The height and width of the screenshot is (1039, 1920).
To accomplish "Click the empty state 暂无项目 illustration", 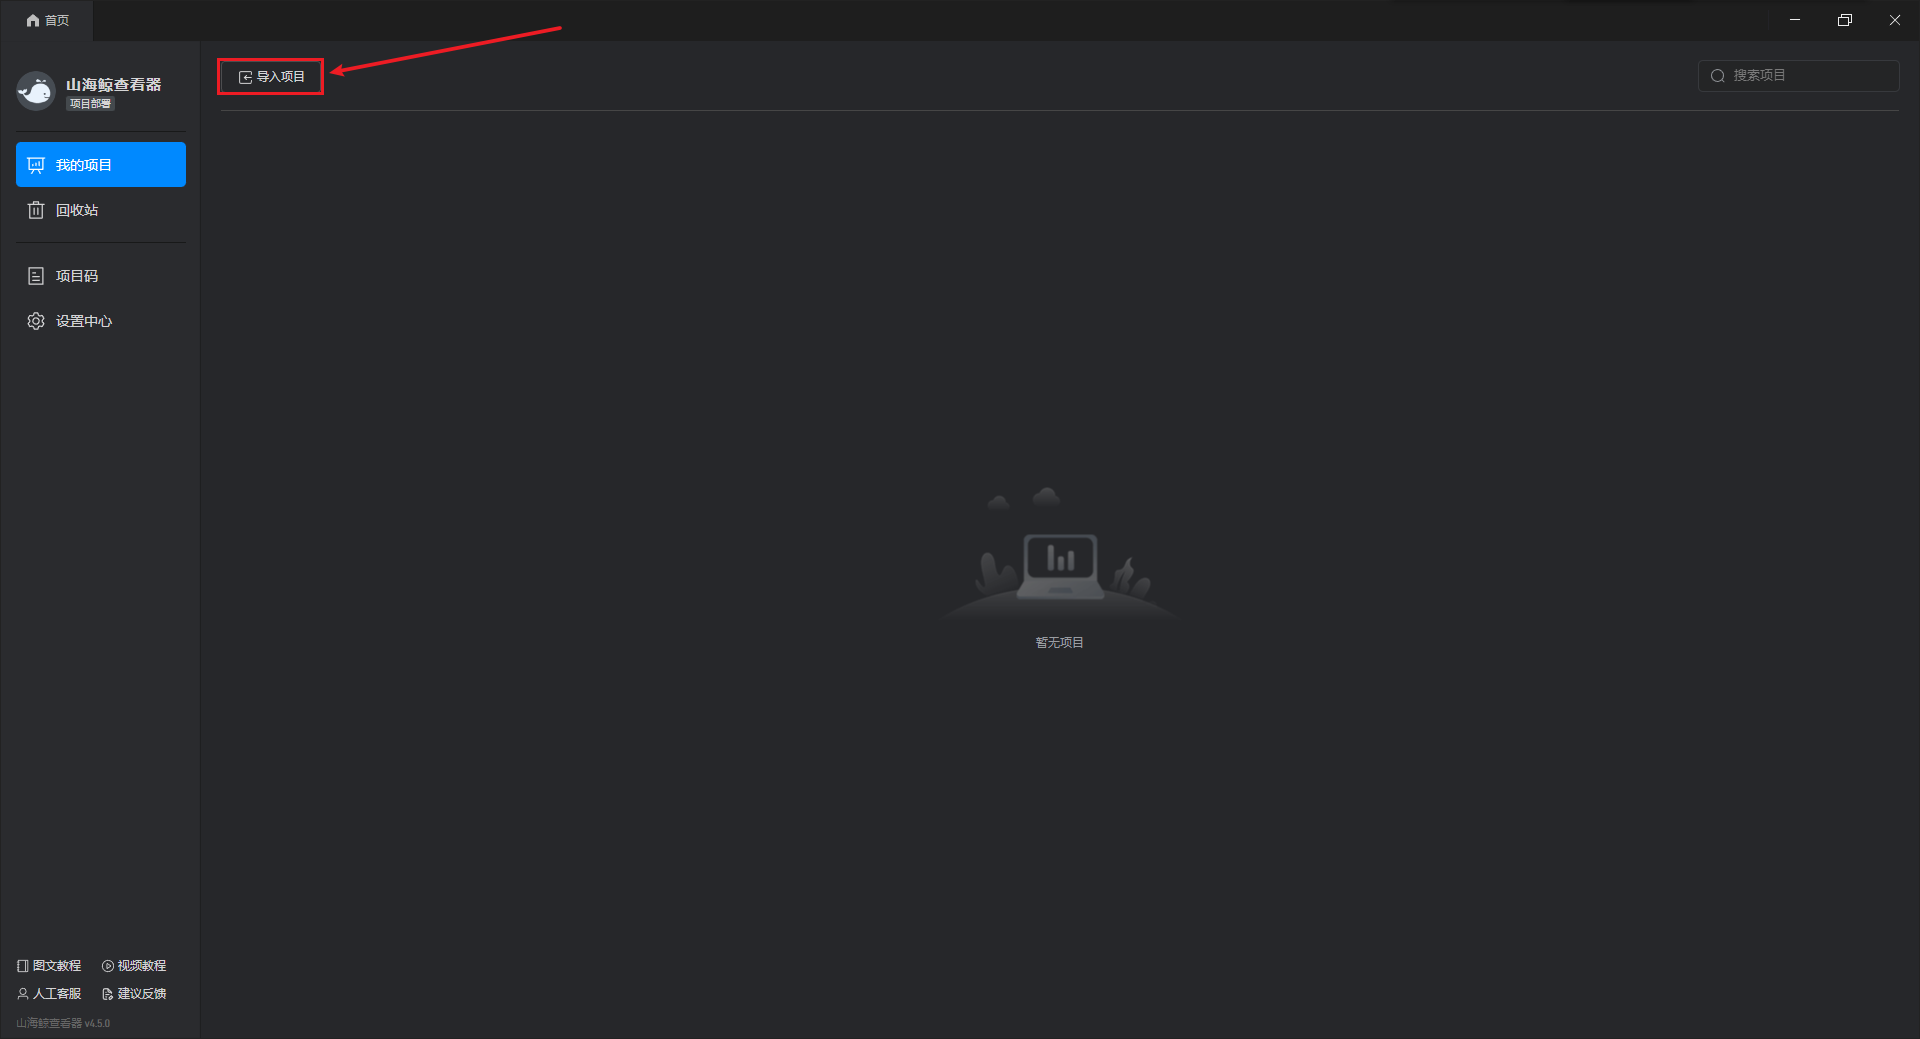I will [x=1059, y=555].
